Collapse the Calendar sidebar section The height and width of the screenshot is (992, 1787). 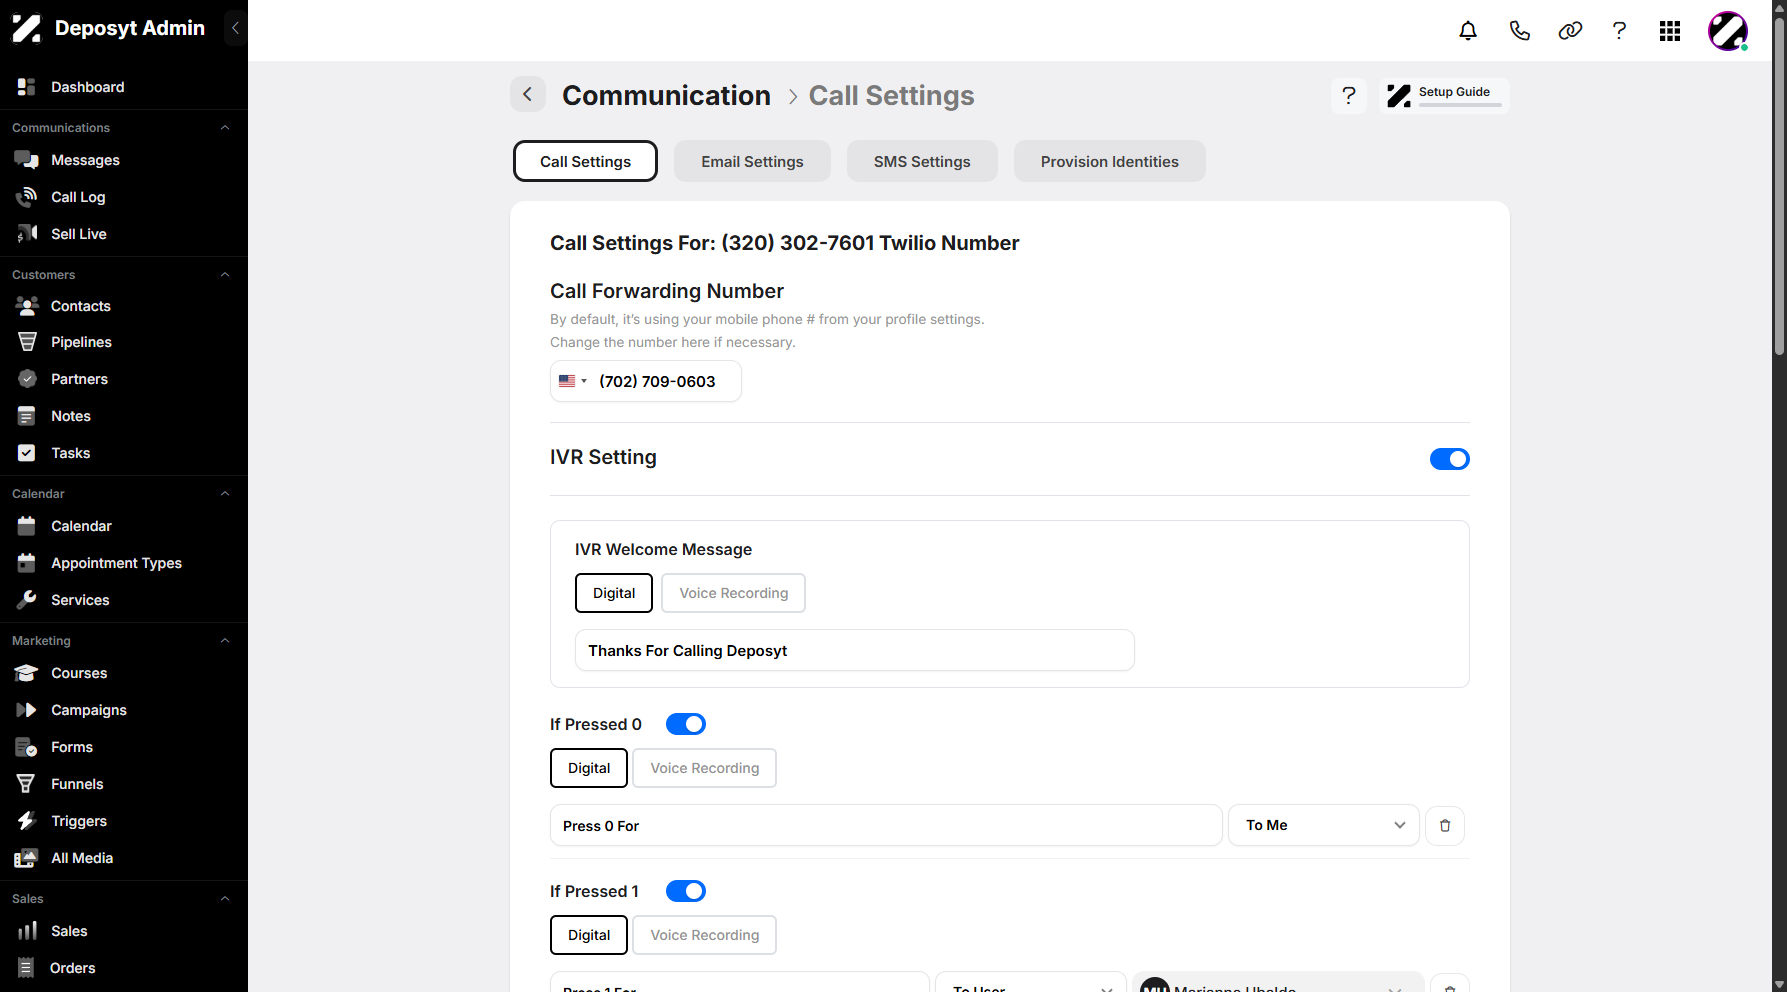coord(225,494)
